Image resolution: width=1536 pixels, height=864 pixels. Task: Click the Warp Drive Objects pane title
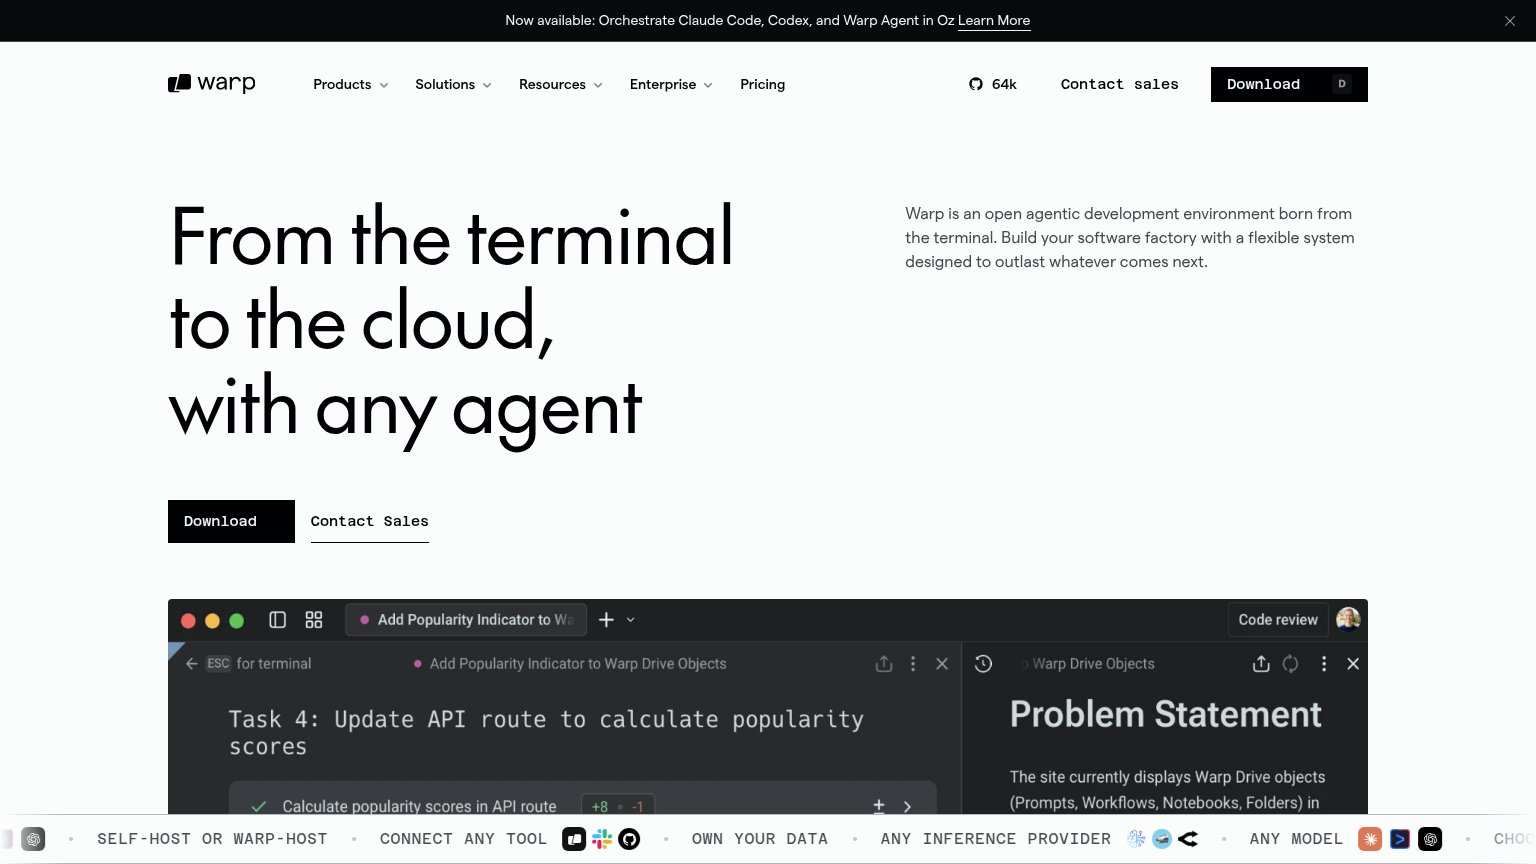pos(1094,663)
